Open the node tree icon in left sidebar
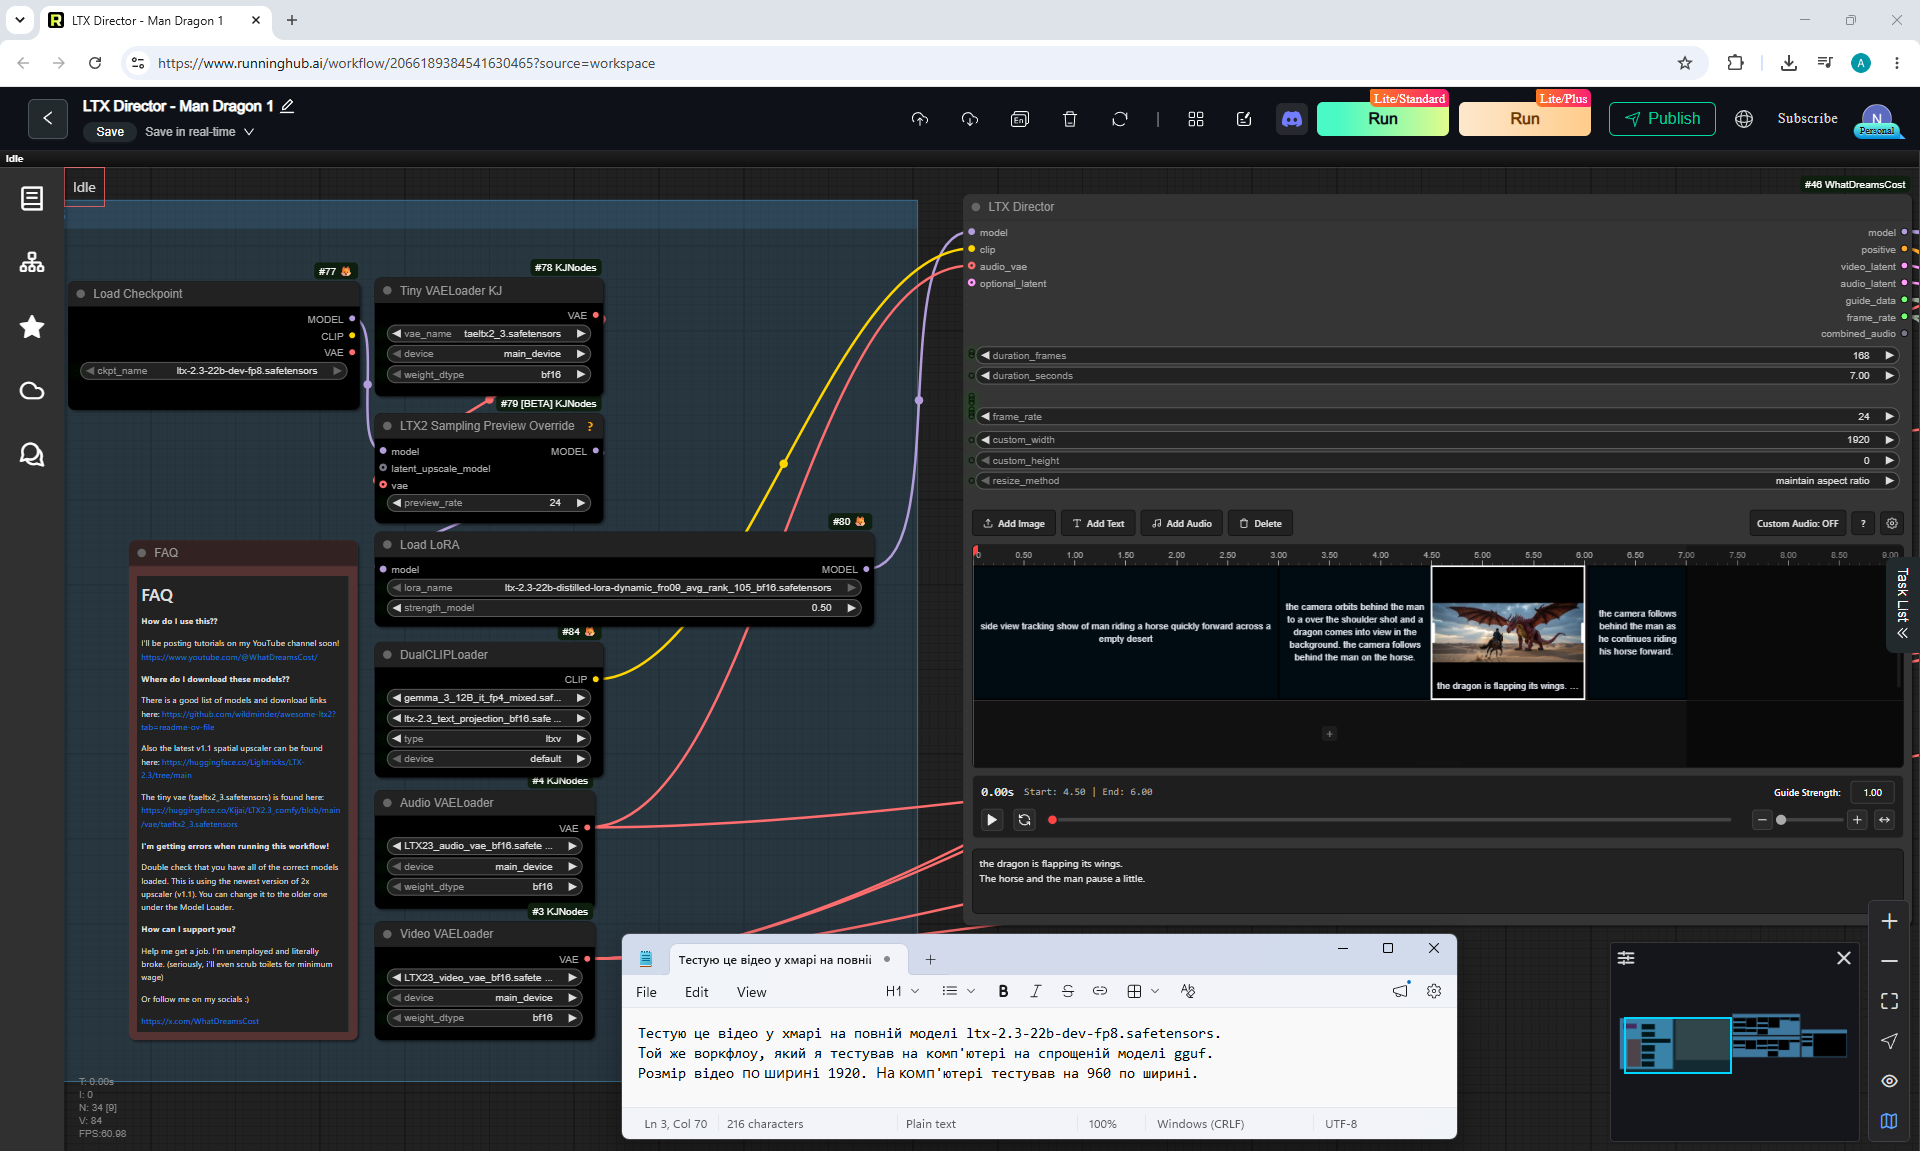 click(x=32, y=262)
